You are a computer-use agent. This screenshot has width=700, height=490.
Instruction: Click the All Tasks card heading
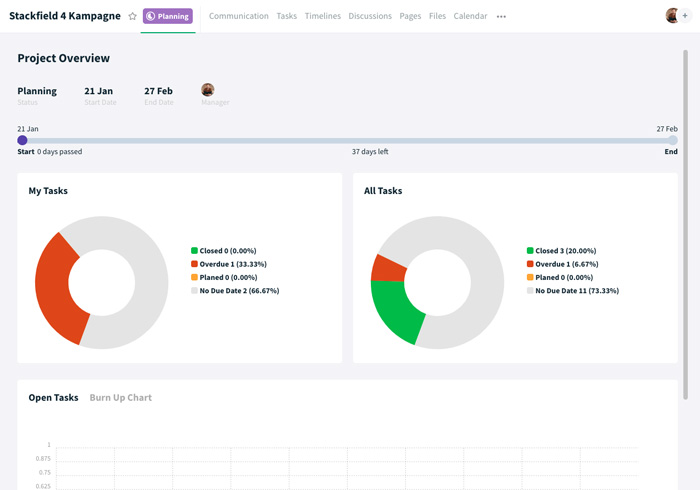click(x=383, y=191)
